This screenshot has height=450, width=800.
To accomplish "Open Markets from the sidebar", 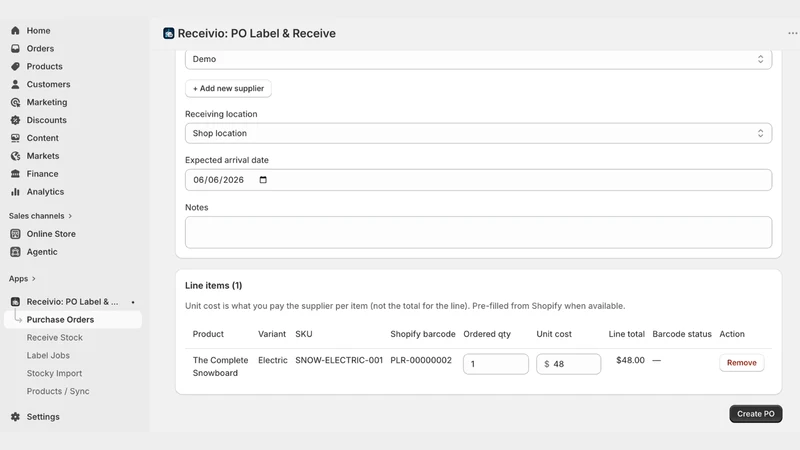I will coord(43,156).
